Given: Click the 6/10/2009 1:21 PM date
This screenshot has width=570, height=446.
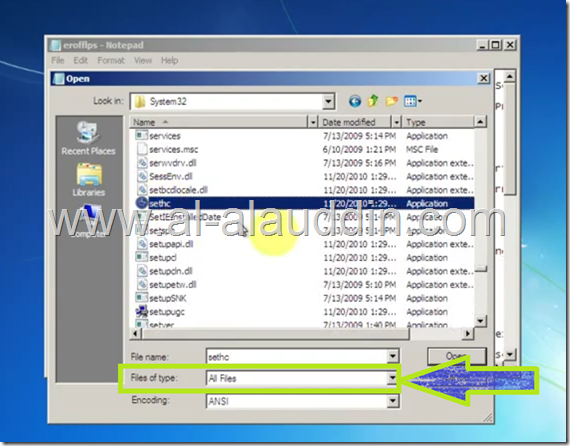Looking at the screenshot, I should point(359,149).
